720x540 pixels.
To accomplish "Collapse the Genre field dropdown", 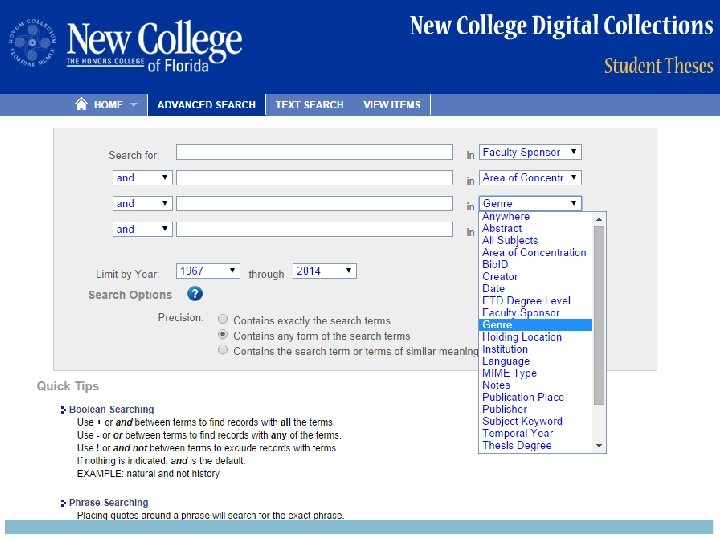I will tap(530, 203).
